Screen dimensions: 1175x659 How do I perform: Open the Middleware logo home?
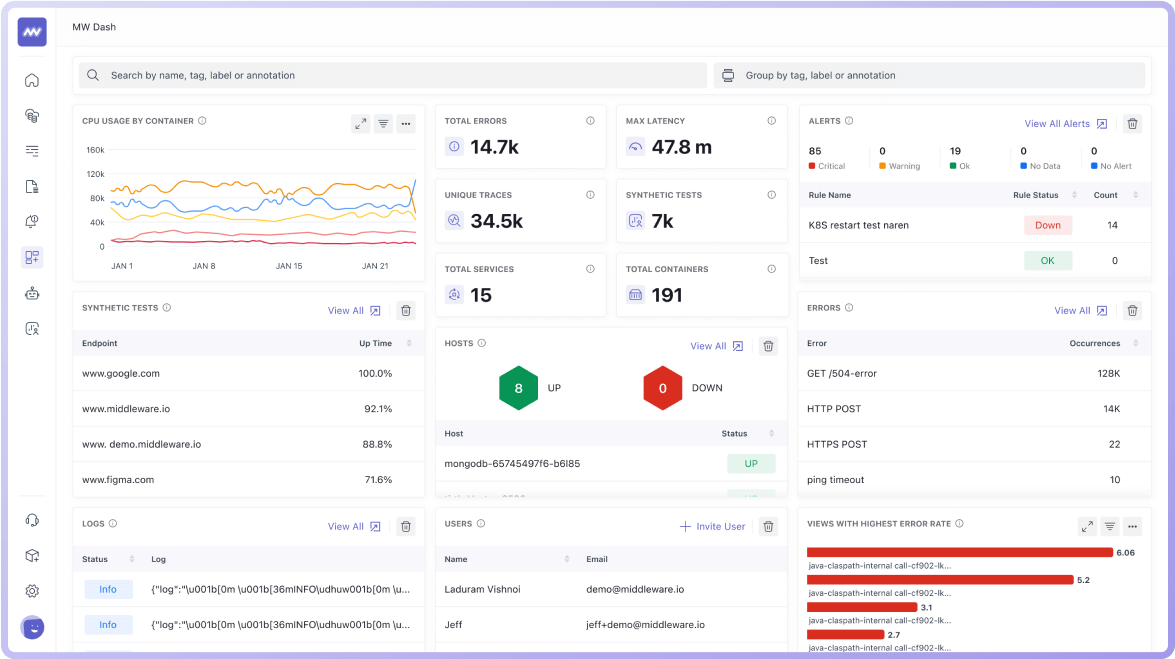point(32,32)
